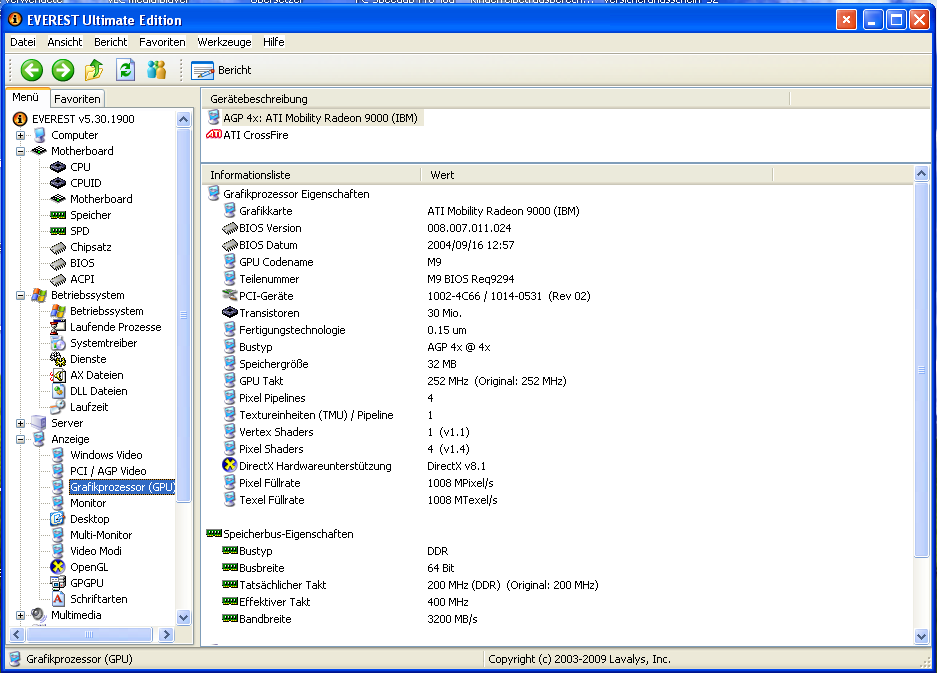Select the Laufzeit icon
Image resolution: width=937 pixels, height=673 pixels.
tap(58, 407)
